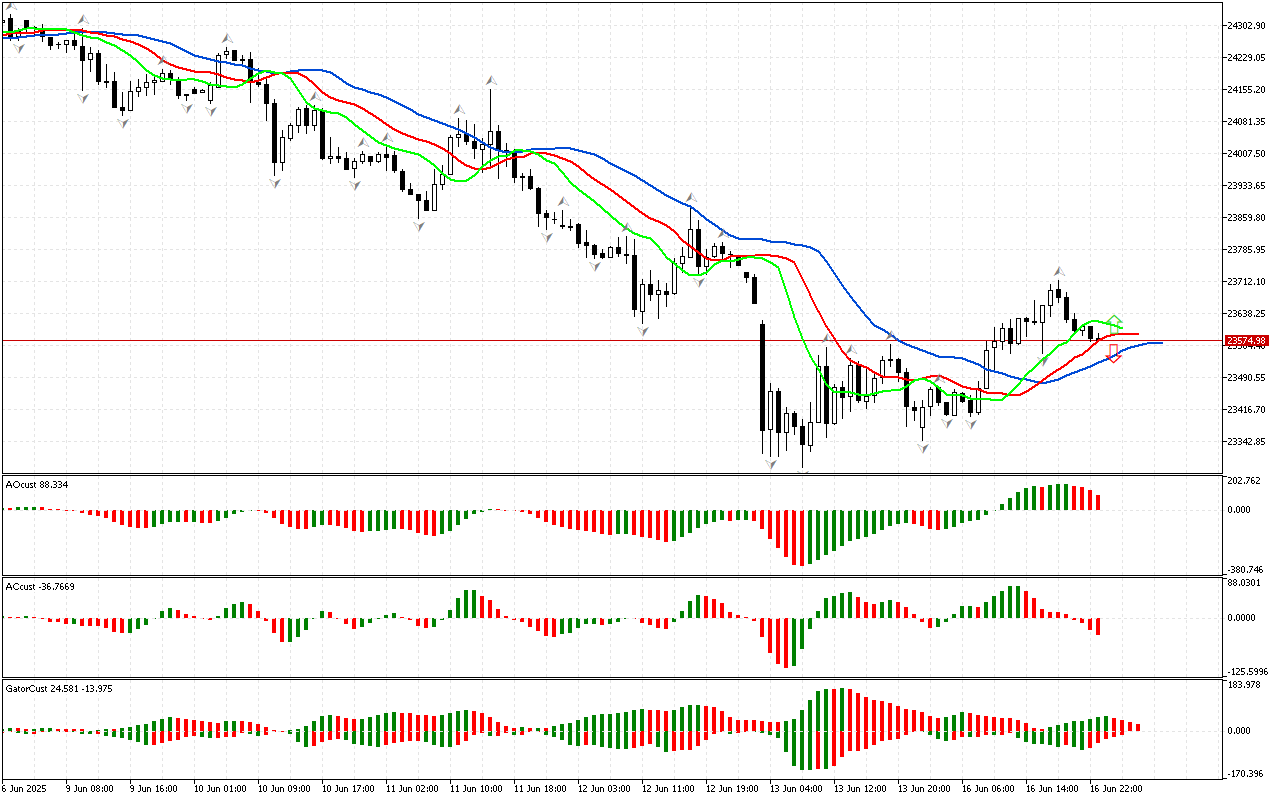Click the ACcust -36.7669 indicator label

(38, 585)
